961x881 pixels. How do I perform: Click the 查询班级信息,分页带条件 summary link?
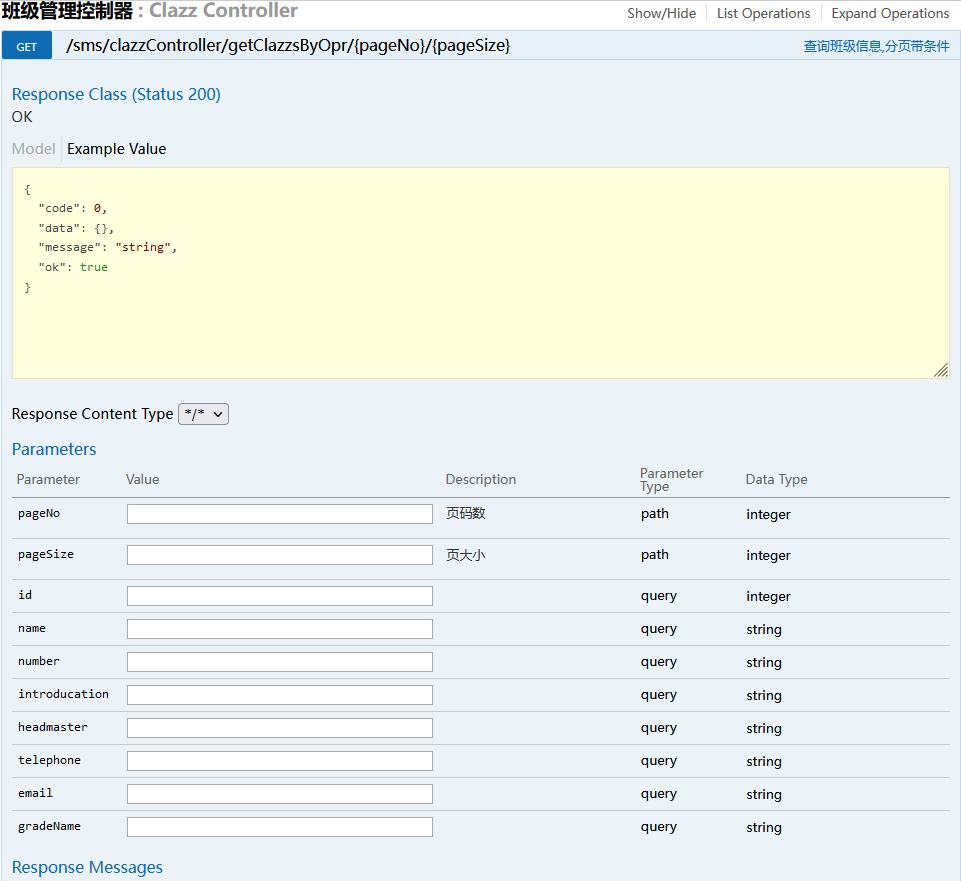tap(876, 46)
